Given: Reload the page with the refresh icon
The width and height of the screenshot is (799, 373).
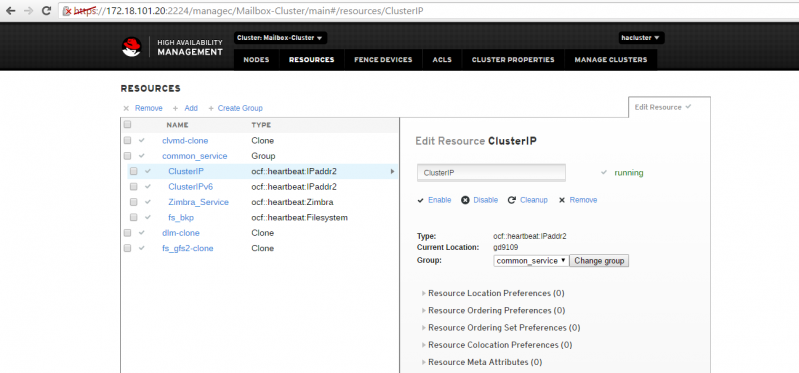Looking at the screenshot, I should pos(46,10).
